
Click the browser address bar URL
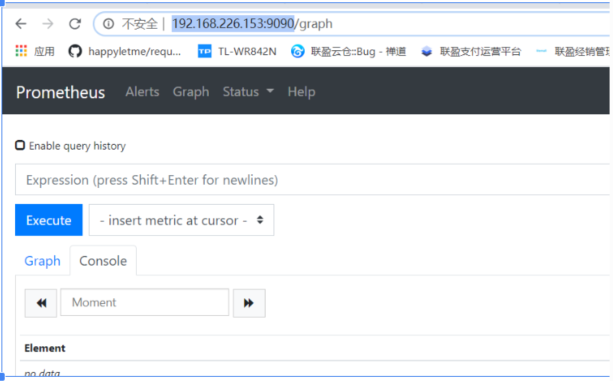(x=252, y=24)
